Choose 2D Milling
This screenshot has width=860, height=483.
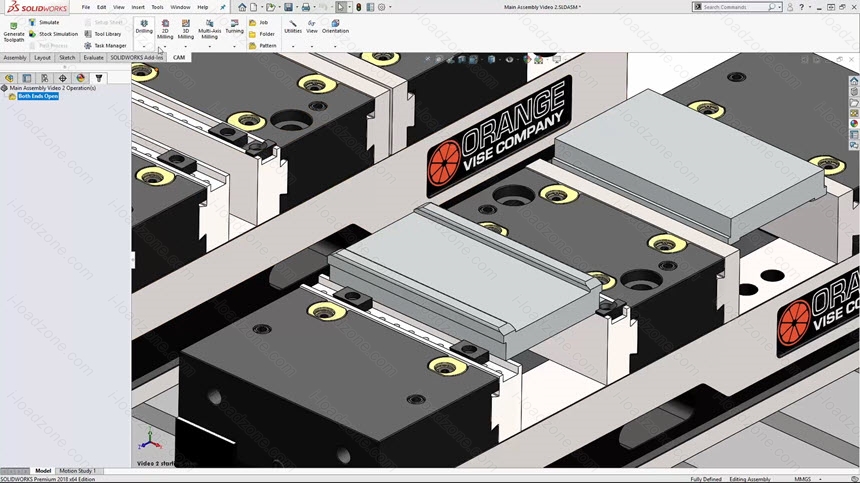coord(165,29)
